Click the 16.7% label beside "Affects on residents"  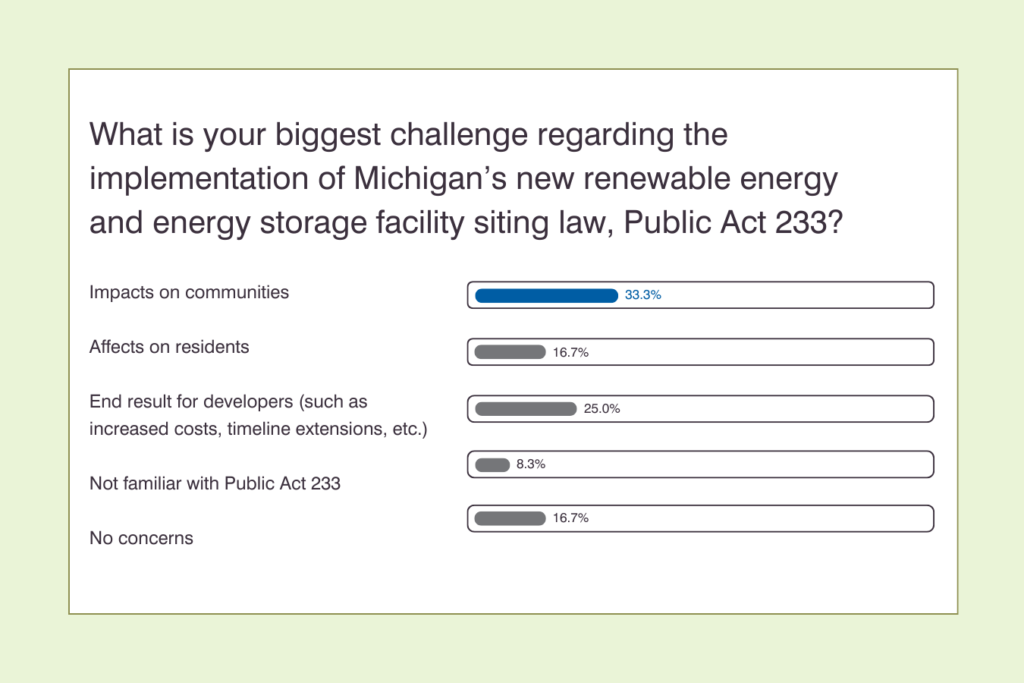click(570, 352)
